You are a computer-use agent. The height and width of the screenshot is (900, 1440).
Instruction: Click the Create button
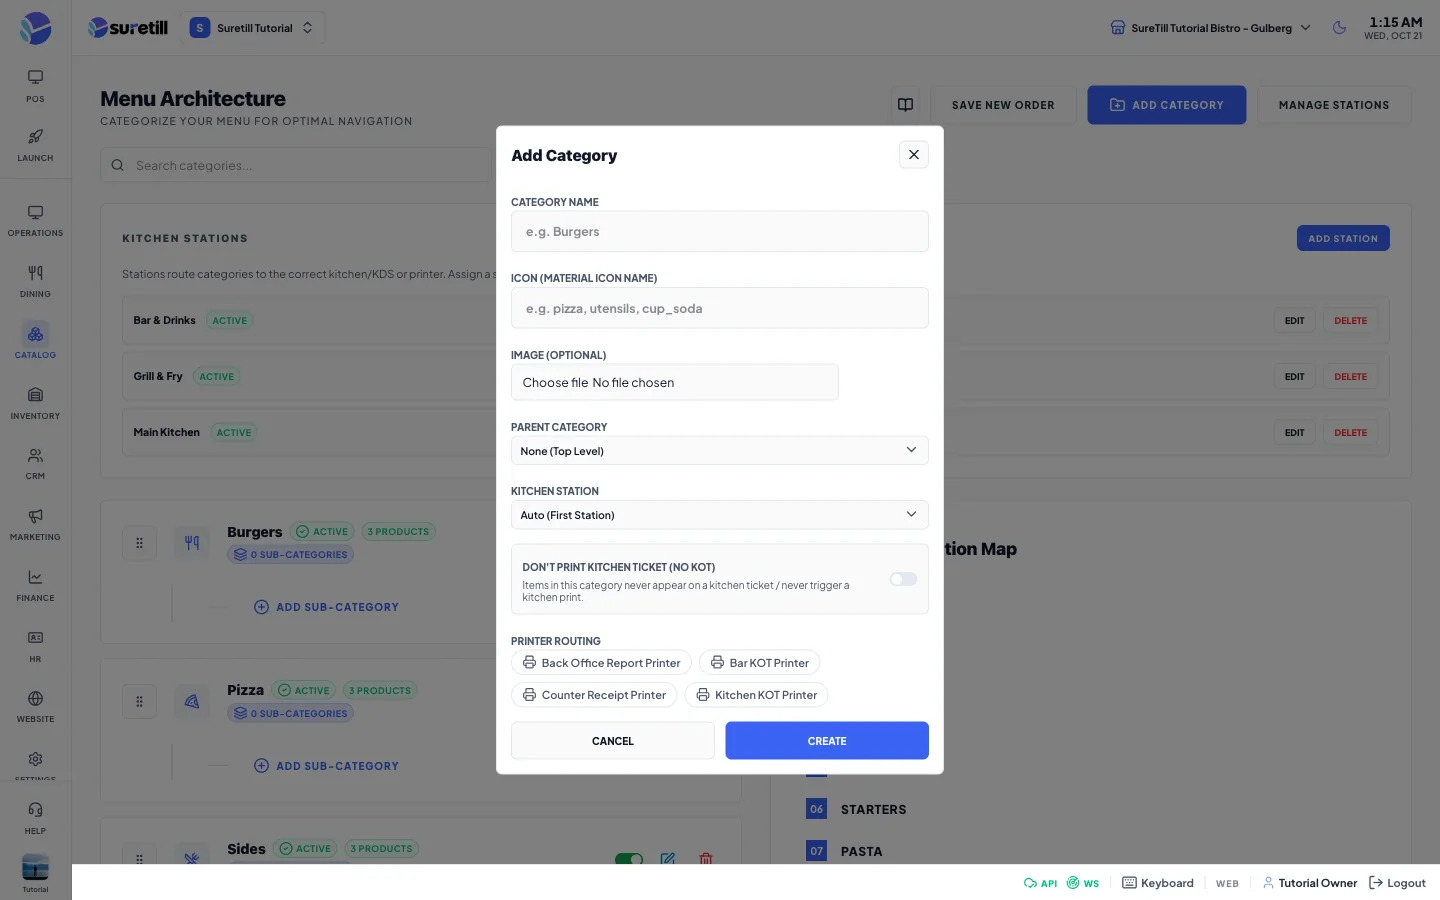(x=827, y=741)
